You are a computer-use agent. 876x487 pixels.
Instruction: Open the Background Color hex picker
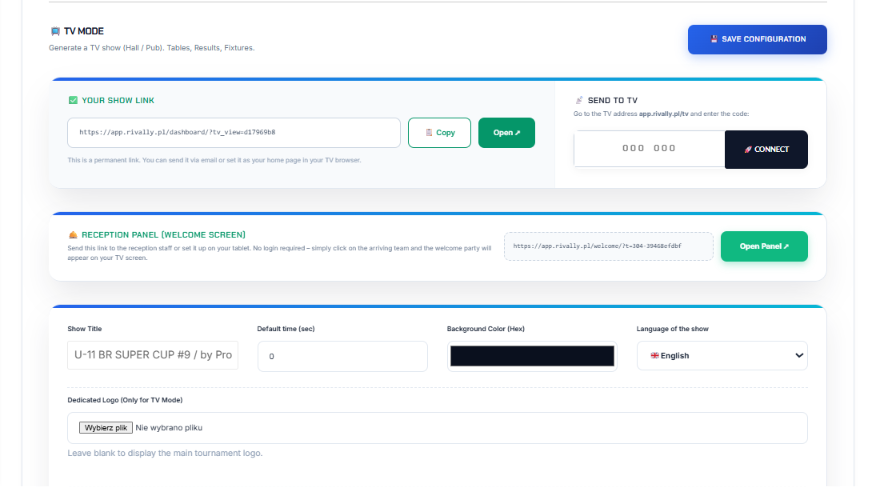tap(532, 356)
